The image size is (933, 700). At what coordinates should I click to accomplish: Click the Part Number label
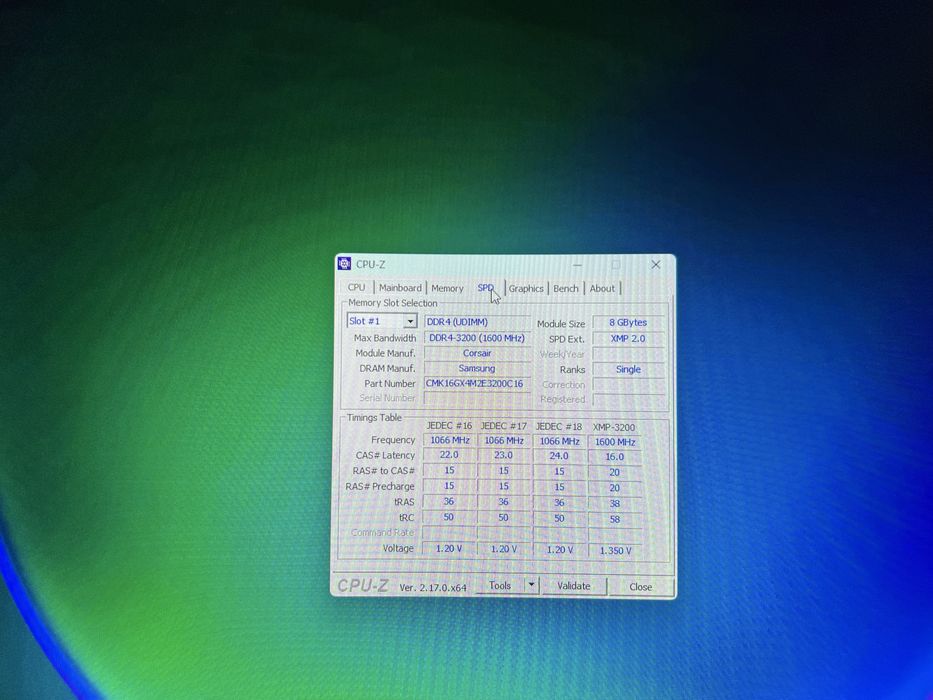pyautogui.click(x=390, y=384)
